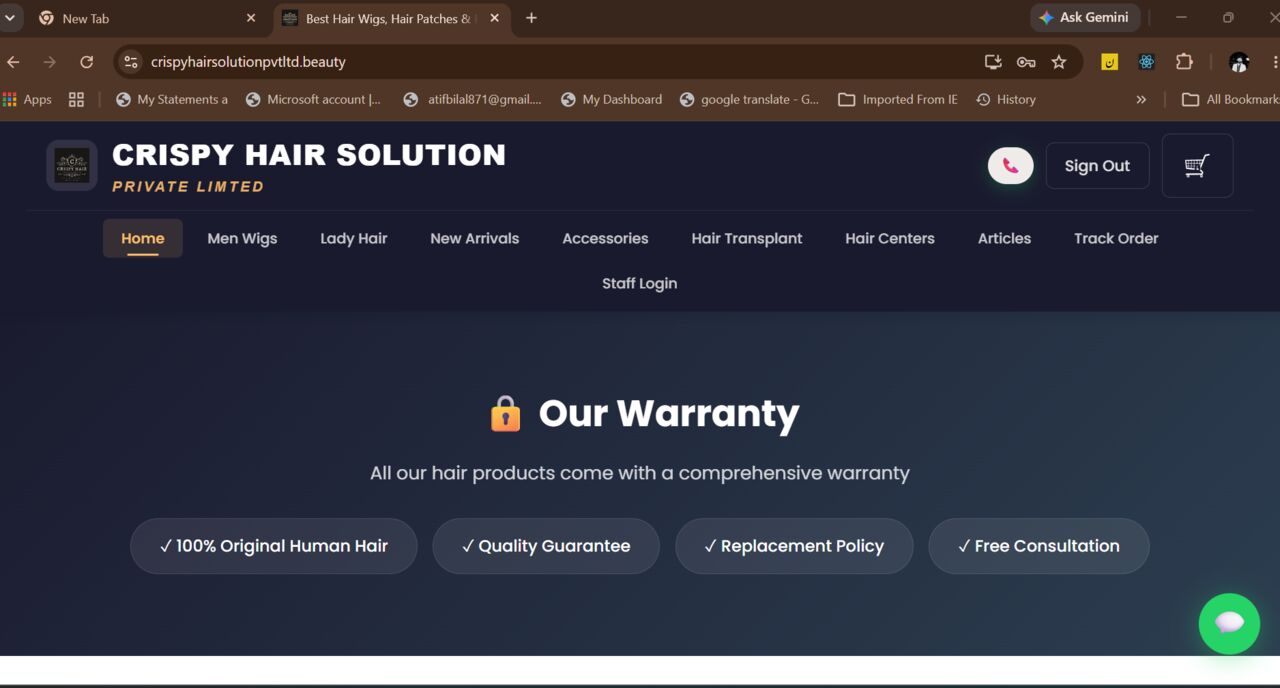Show more bookmarks with the double chevron
The height and width of the screenshot is (688, 1280).
(x=1141, y=99)
